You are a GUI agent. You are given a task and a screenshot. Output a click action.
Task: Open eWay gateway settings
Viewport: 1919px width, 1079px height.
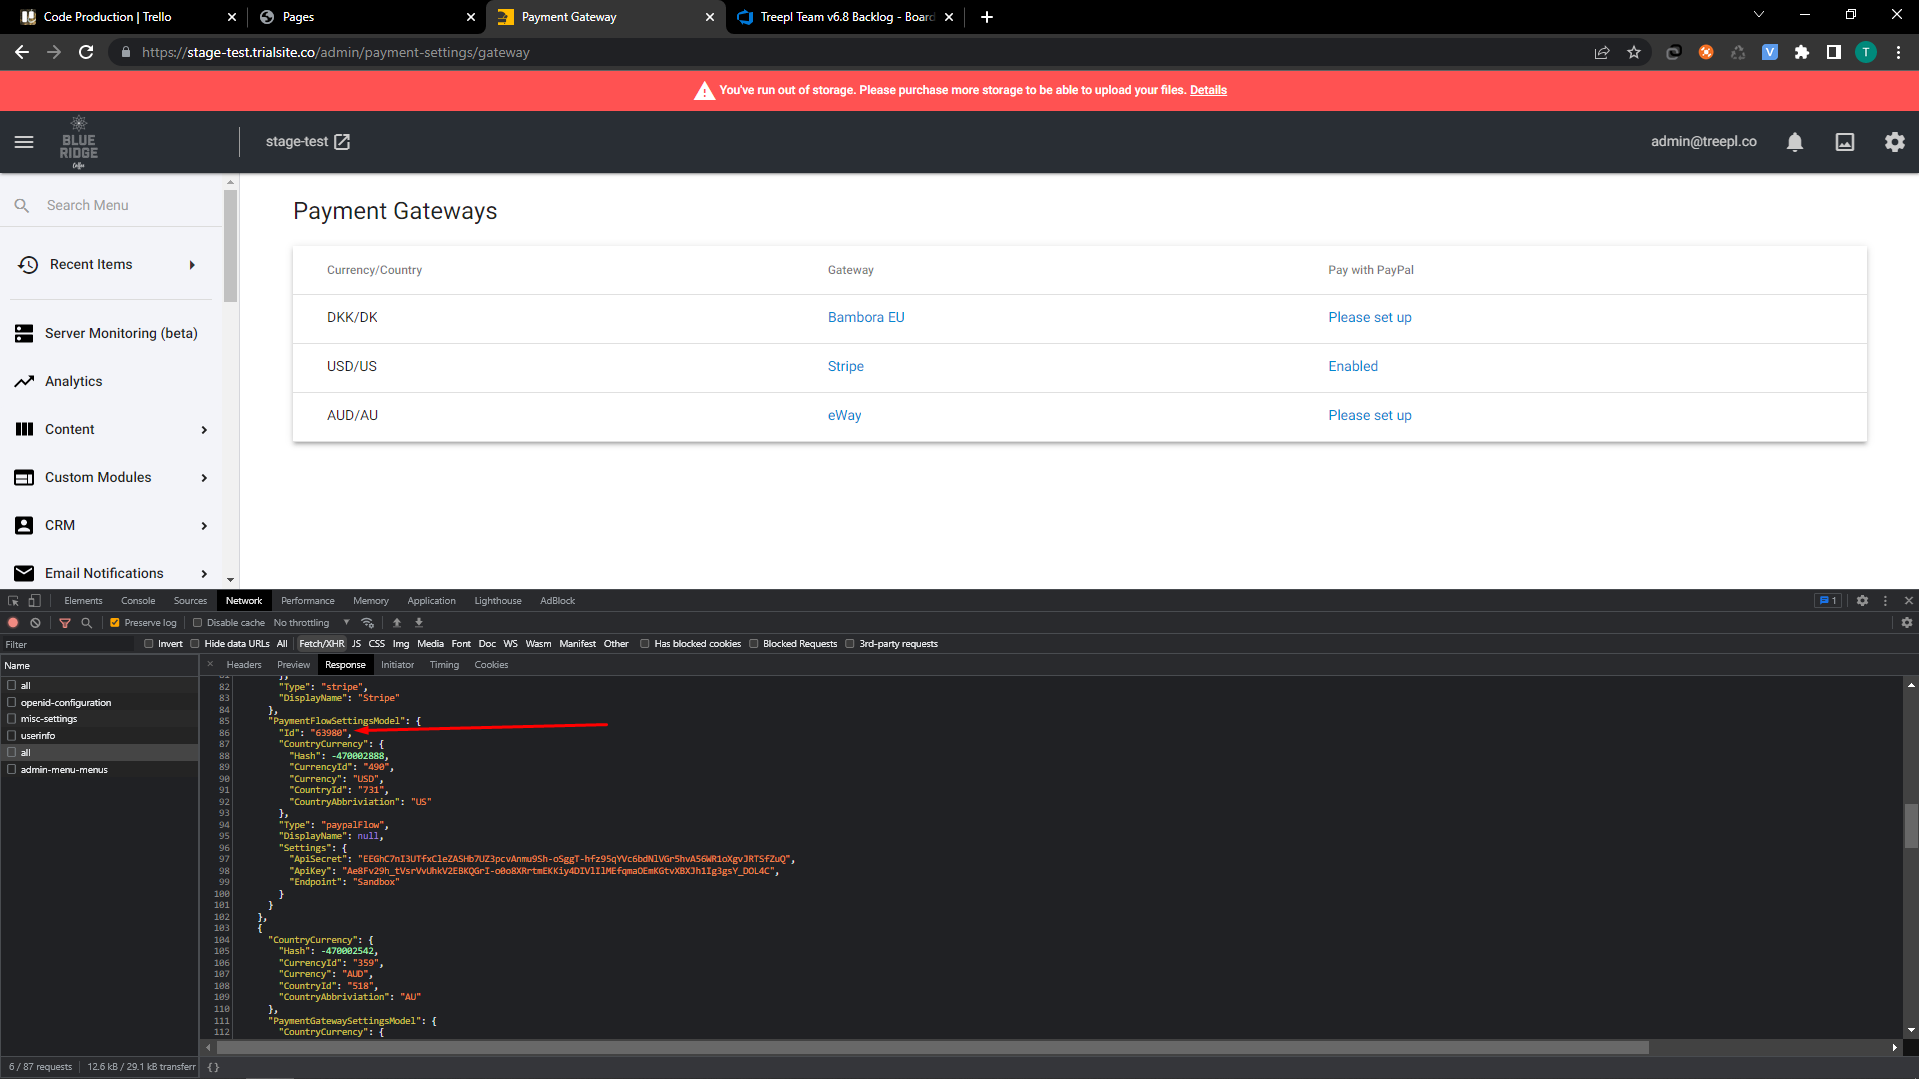[x=844, y=415]
